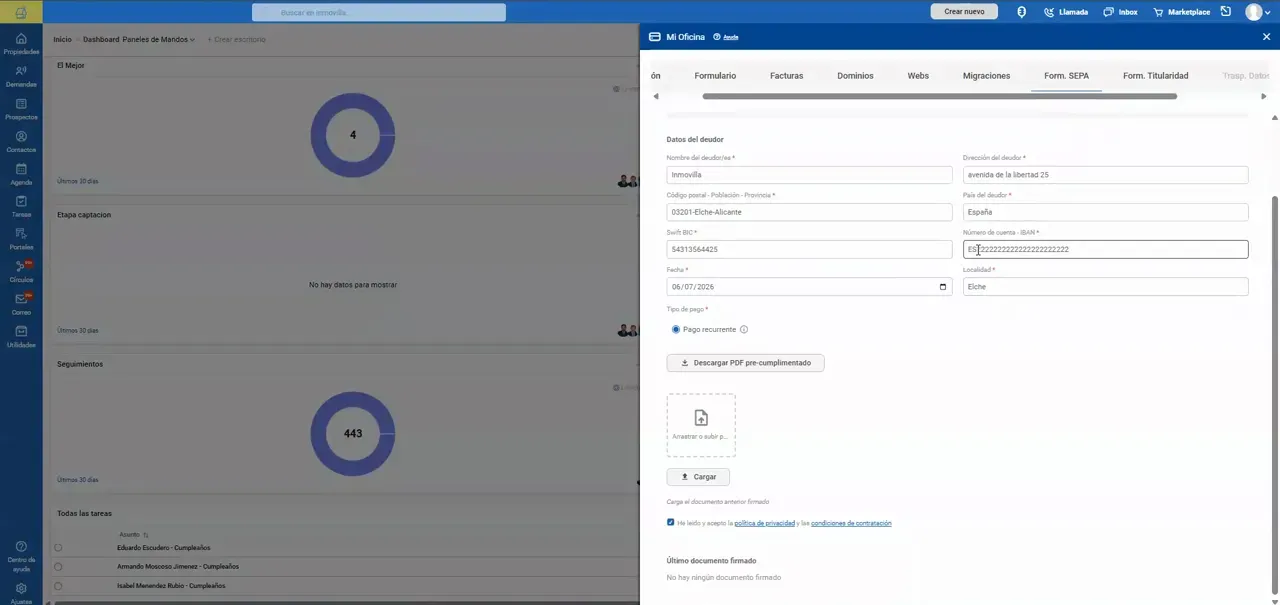
Task: Open the Marketplace cart icon
Action: (x=1158, y=12)
